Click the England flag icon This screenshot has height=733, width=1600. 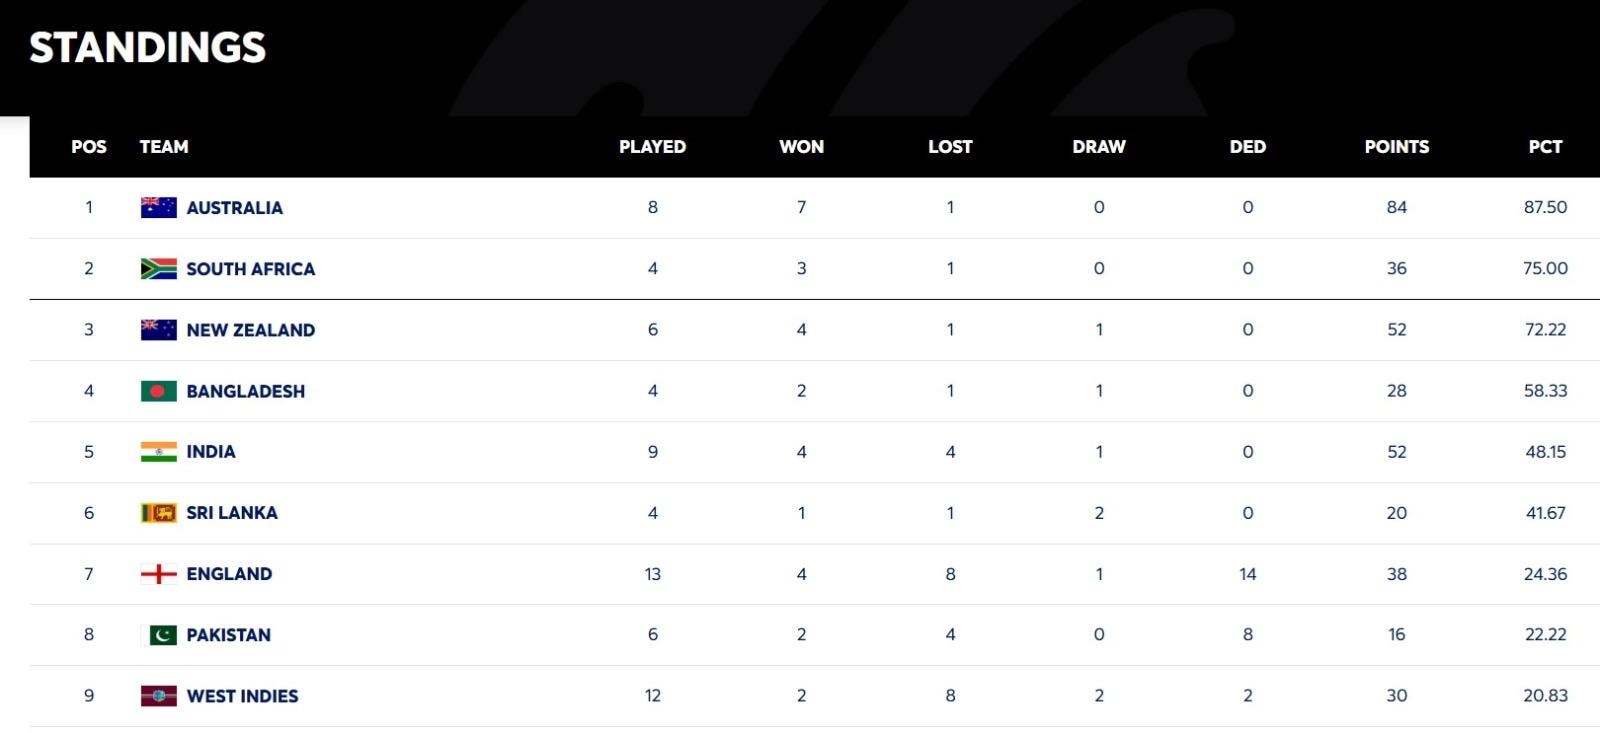pyautogui.click(x=159, y=574)
